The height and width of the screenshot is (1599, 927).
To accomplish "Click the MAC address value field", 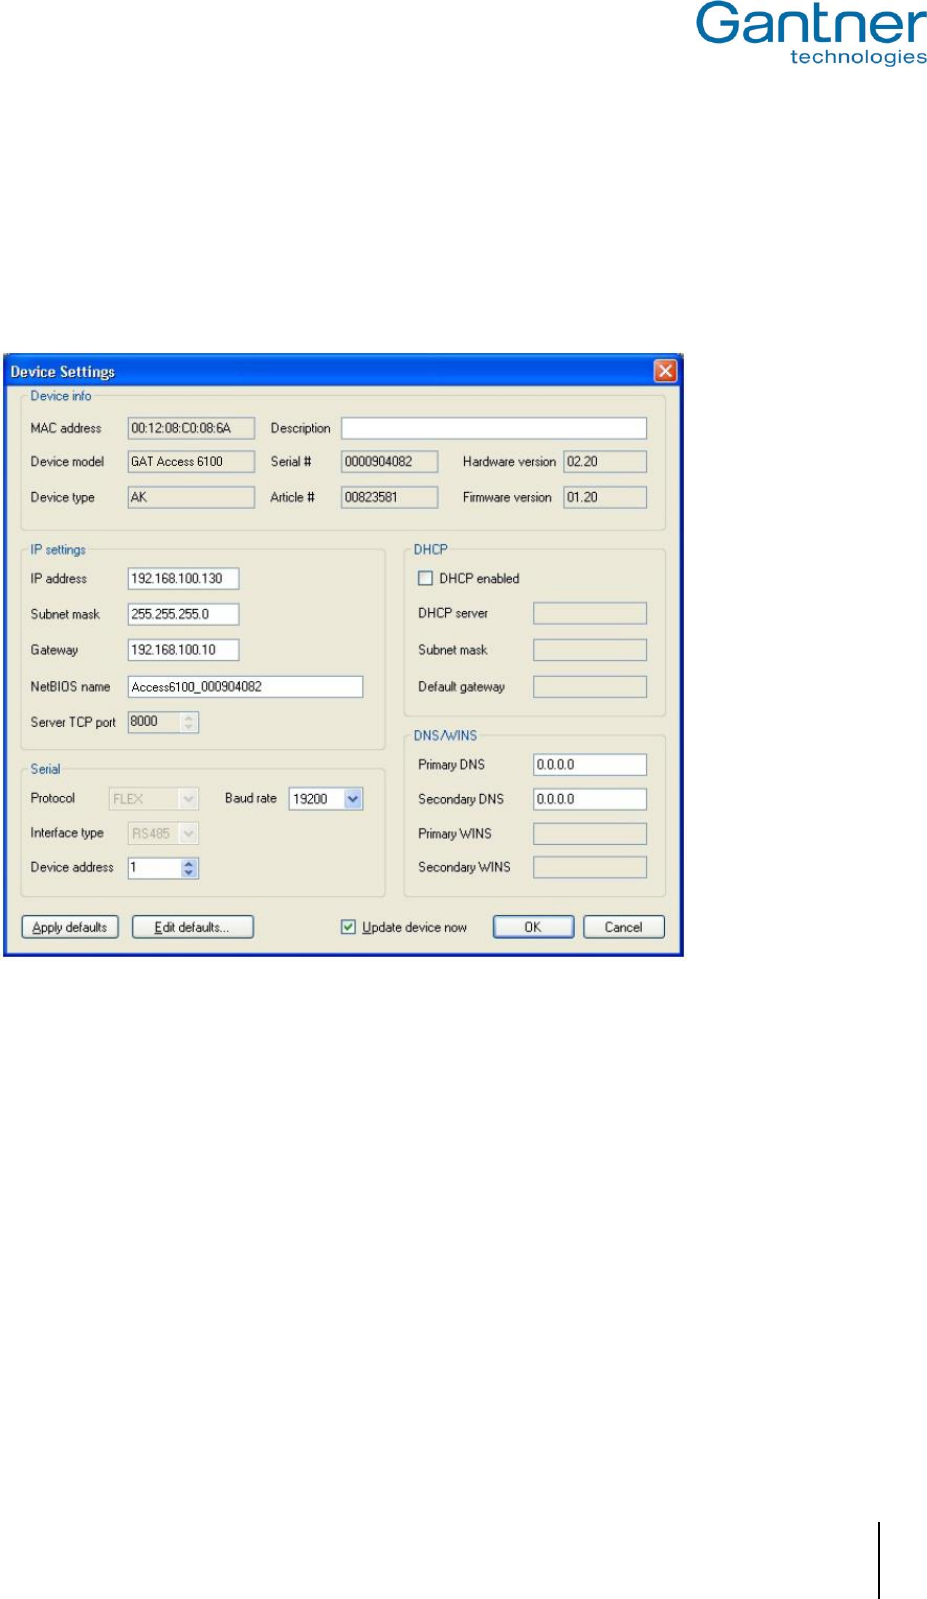I will pos(191,428).
